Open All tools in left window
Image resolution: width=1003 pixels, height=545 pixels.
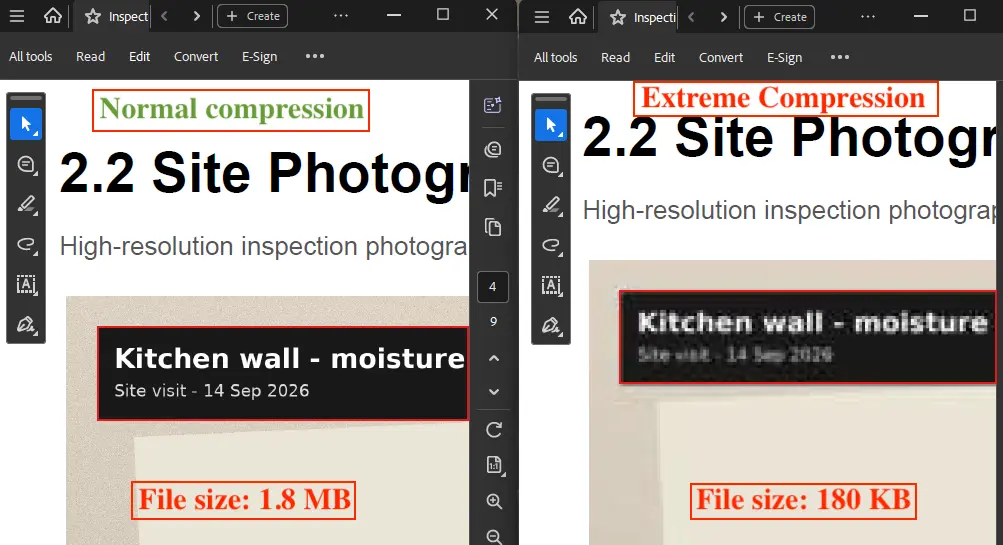coord(31,56)
